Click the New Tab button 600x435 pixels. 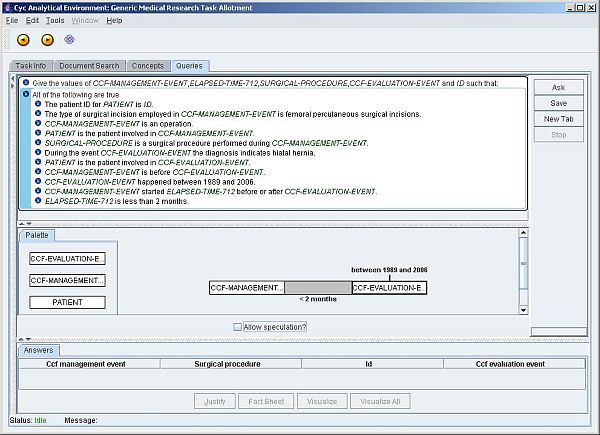pyautogui.click(x=558, y=119)
